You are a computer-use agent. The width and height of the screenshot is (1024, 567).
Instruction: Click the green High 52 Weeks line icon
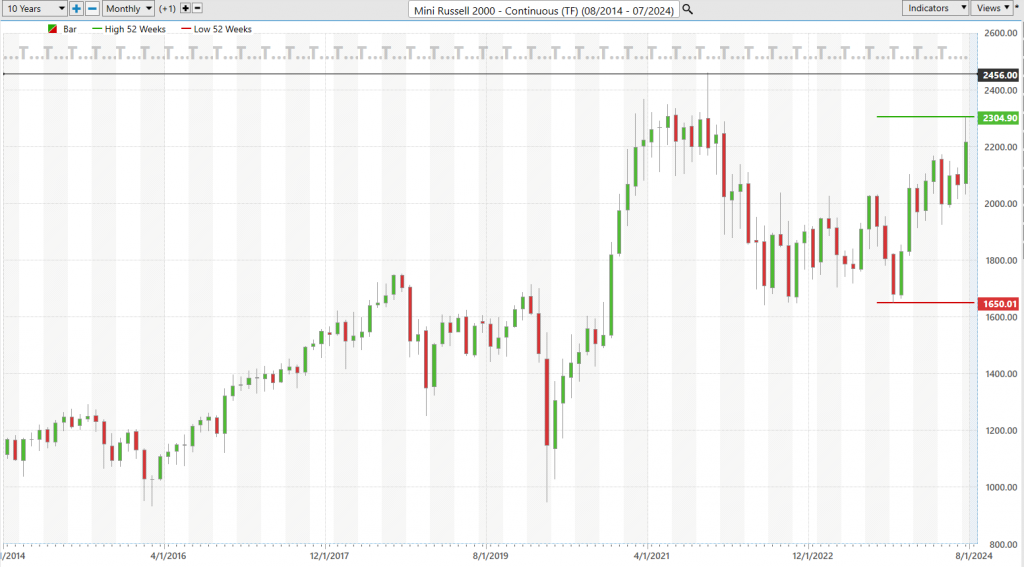97,29
